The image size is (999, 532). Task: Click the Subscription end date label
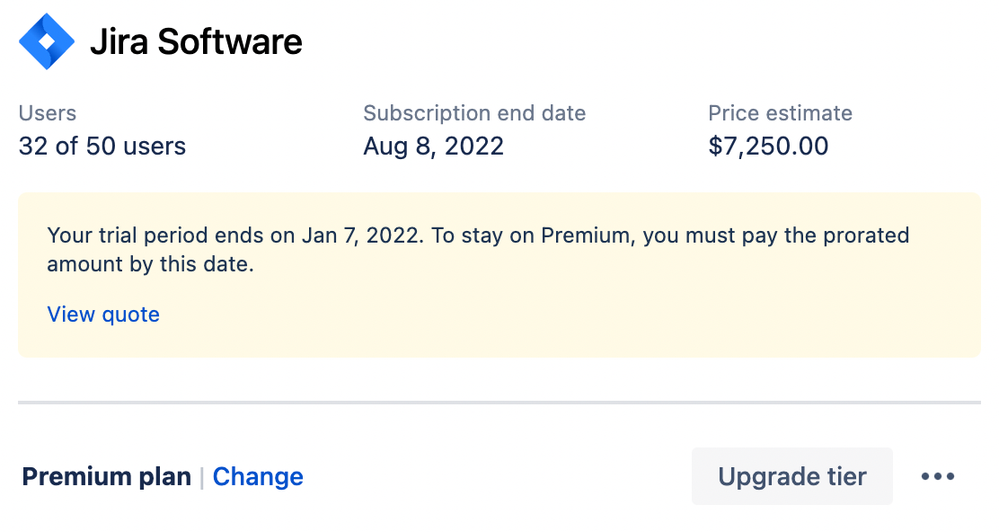coord(475,113)
